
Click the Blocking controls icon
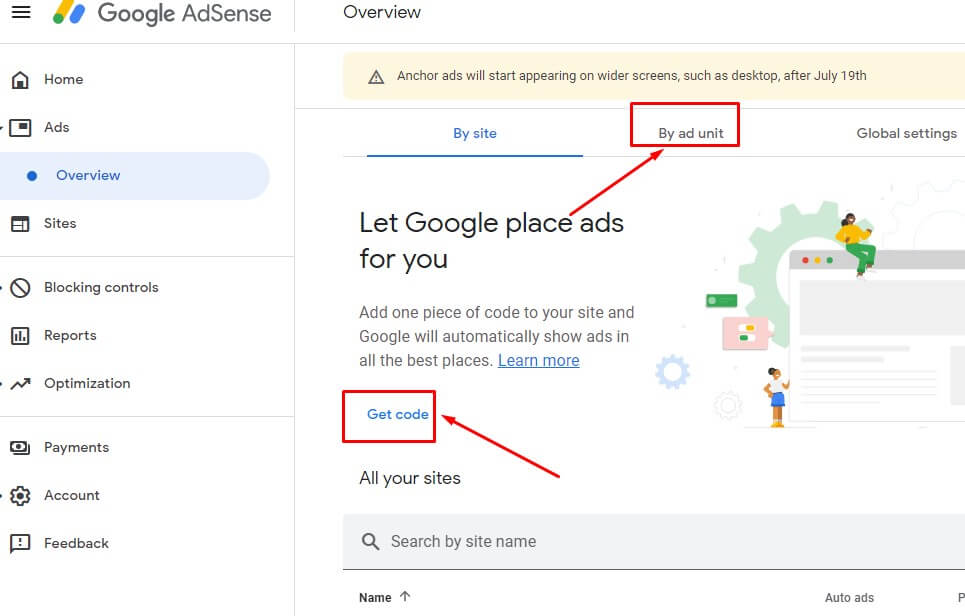(20, 287)
